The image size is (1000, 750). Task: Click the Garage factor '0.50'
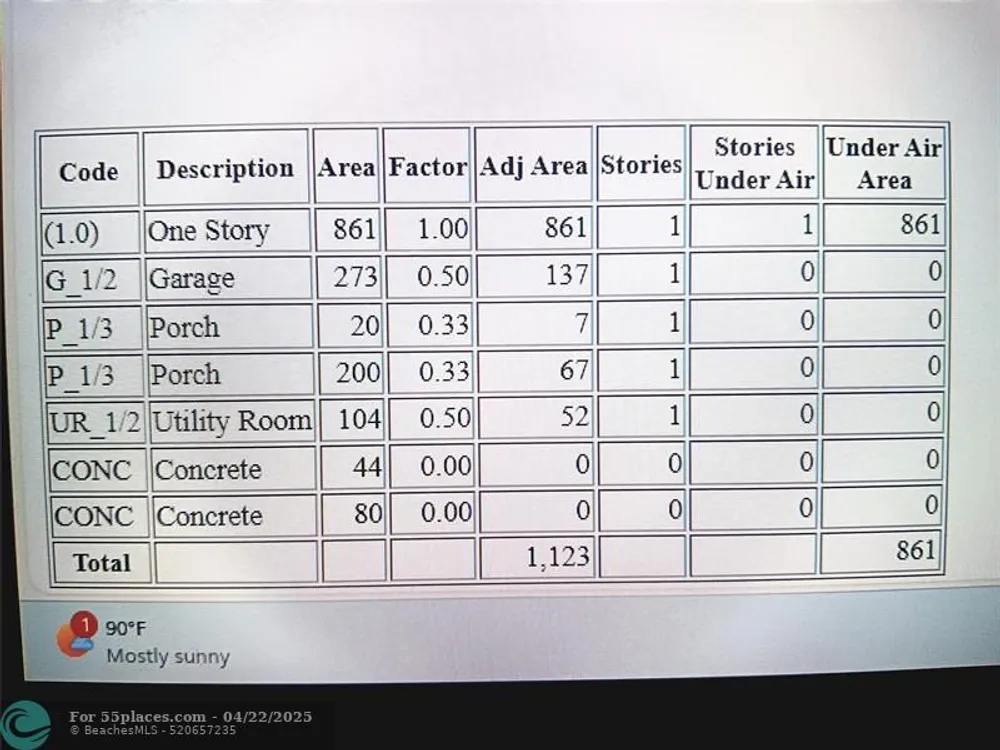430,276
